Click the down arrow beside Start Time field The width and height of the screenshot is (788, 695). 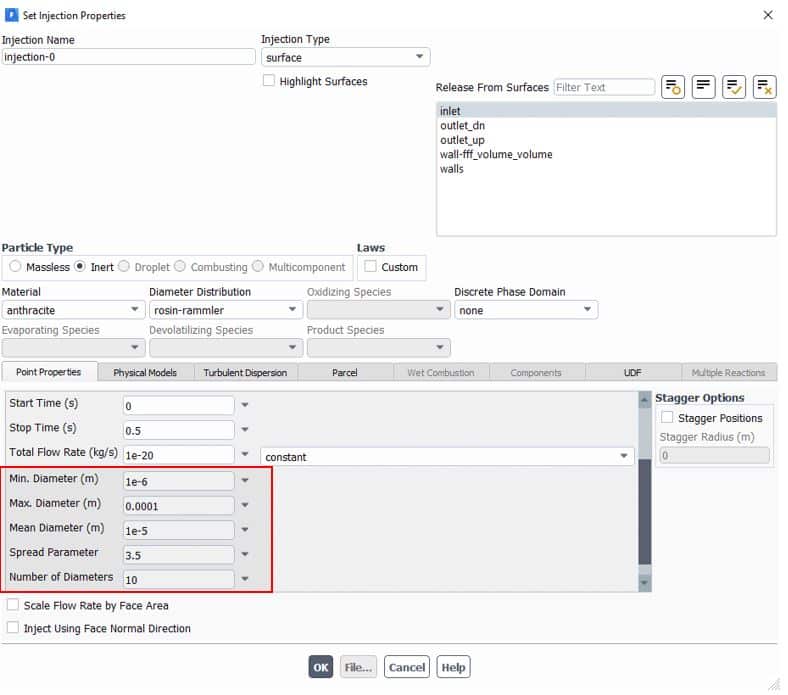(x=245, y=405)
